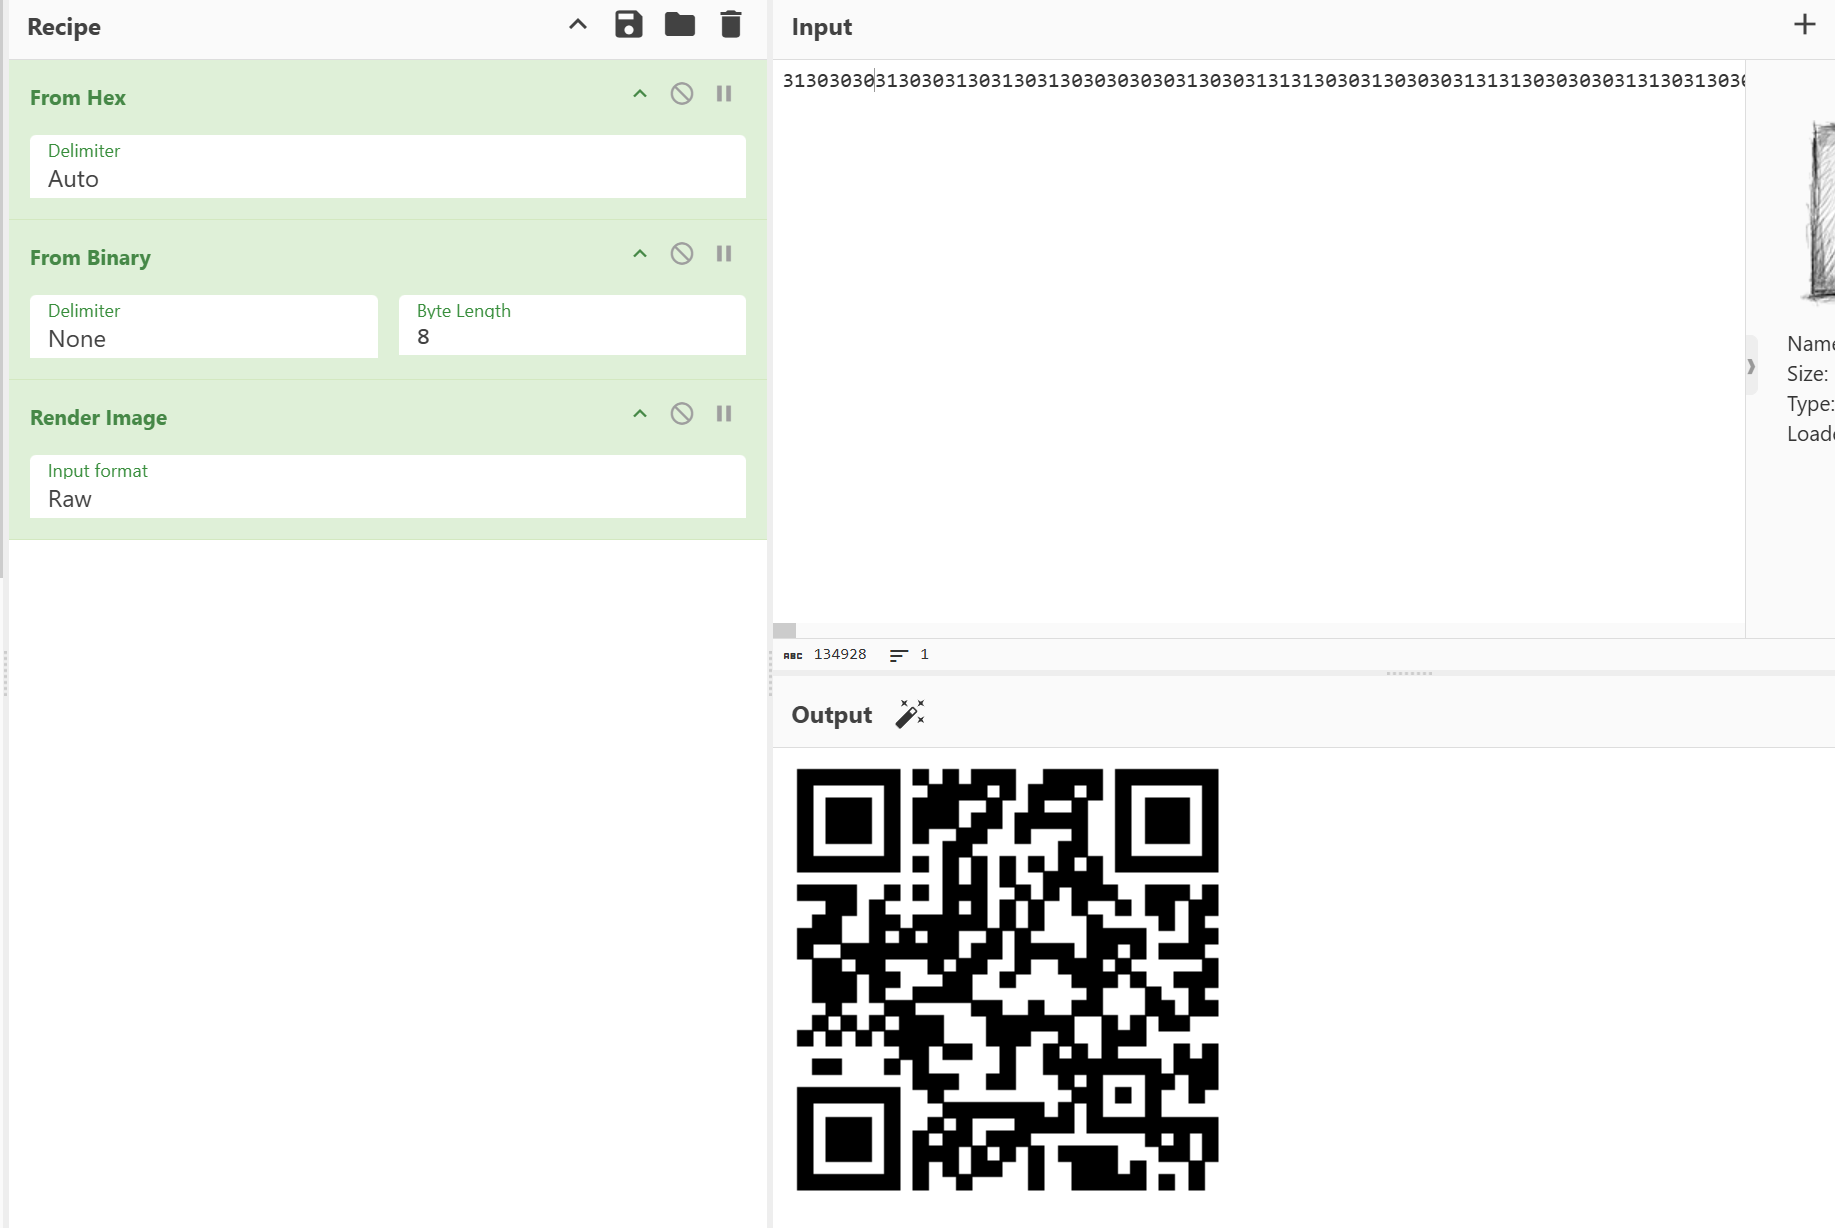
Task: Set breakpoint on From Hex operation
Action: click(x=724, y=94)
